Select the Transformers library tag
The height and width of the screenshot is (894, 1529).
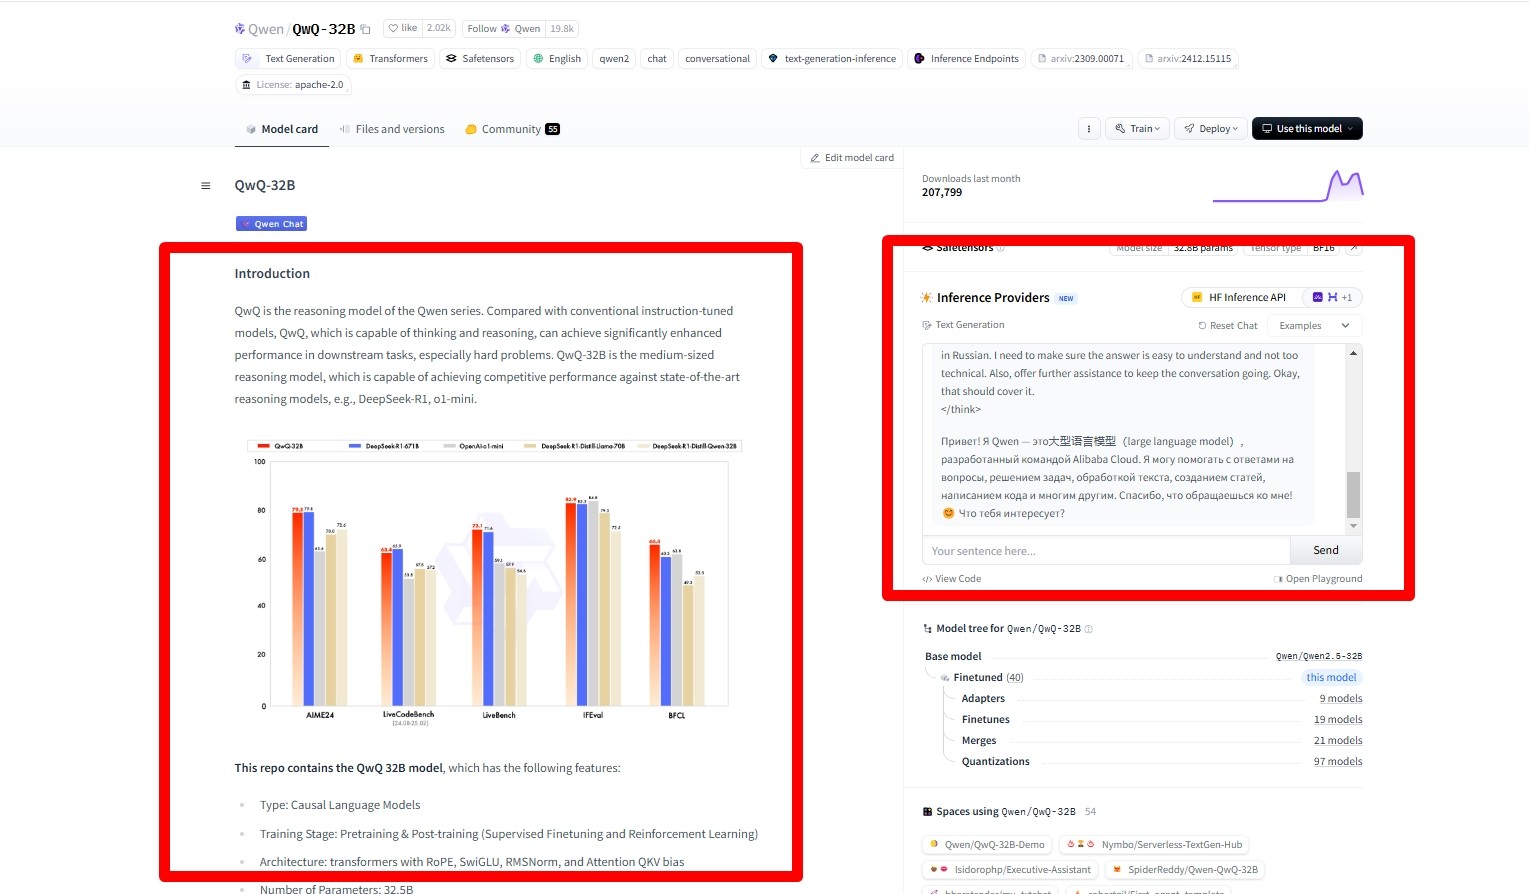pos(390,58)
